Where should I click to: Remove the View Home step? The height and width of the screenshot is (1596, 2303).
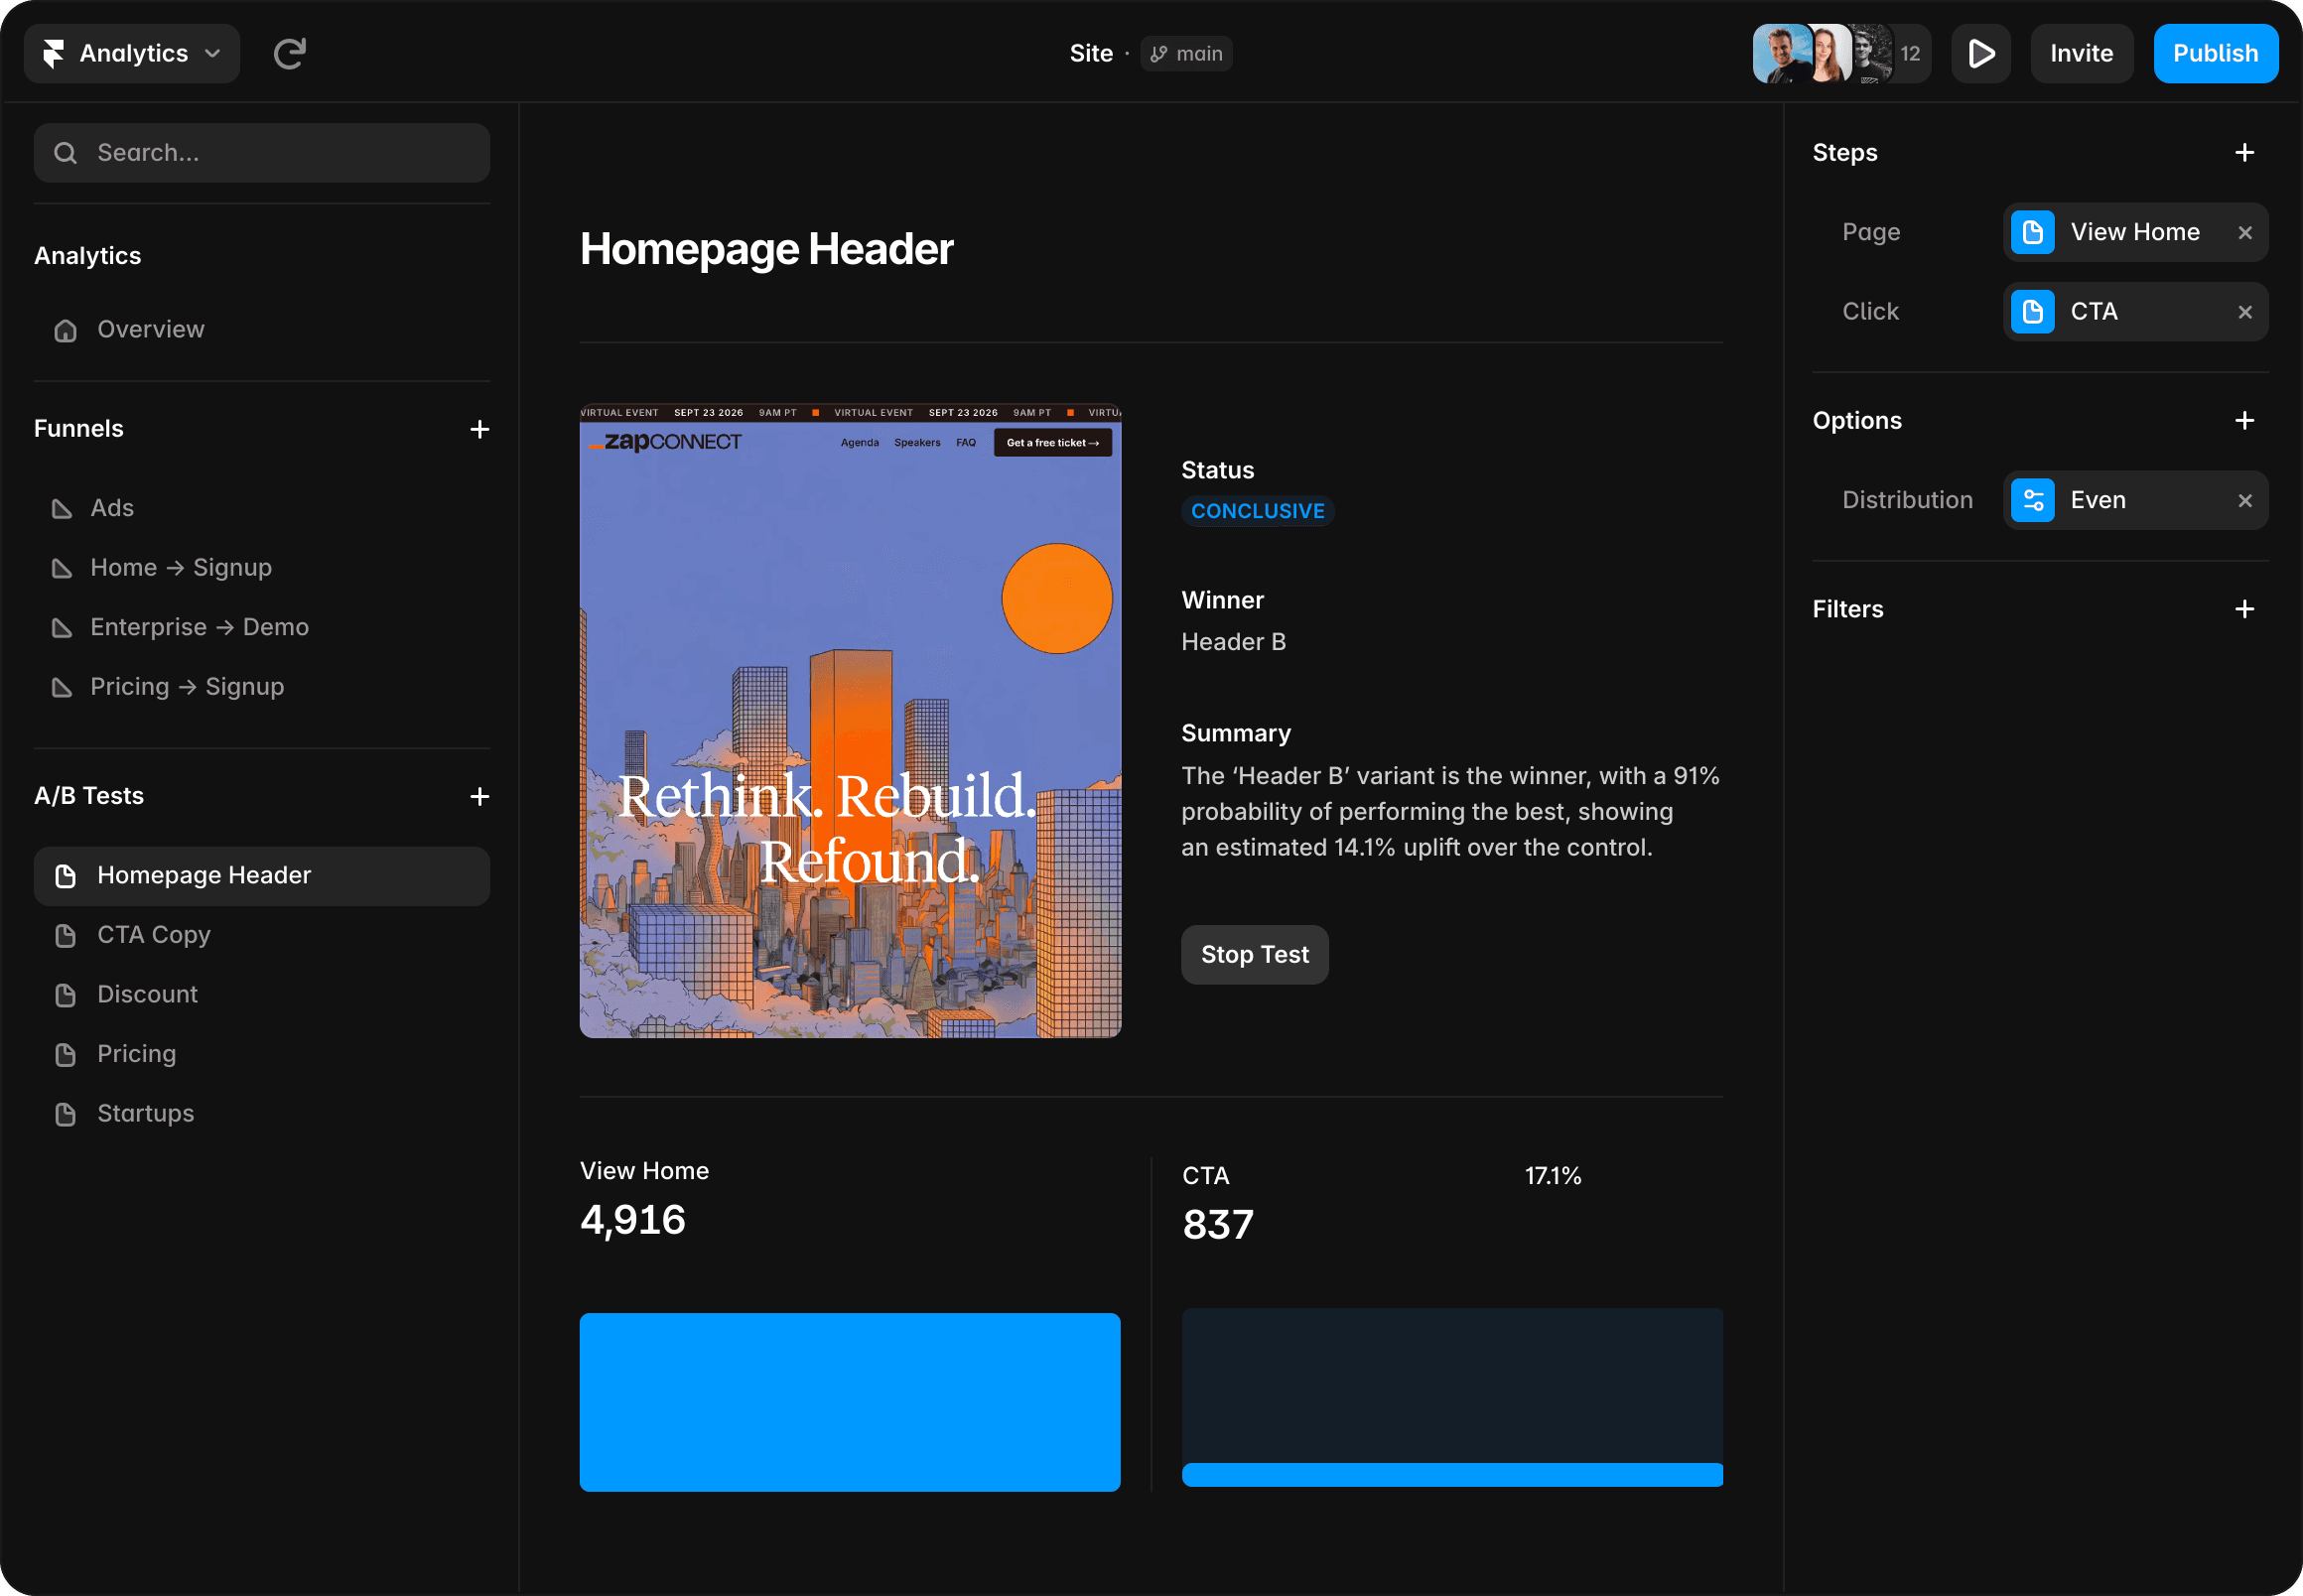click(x=2244, y=232)
